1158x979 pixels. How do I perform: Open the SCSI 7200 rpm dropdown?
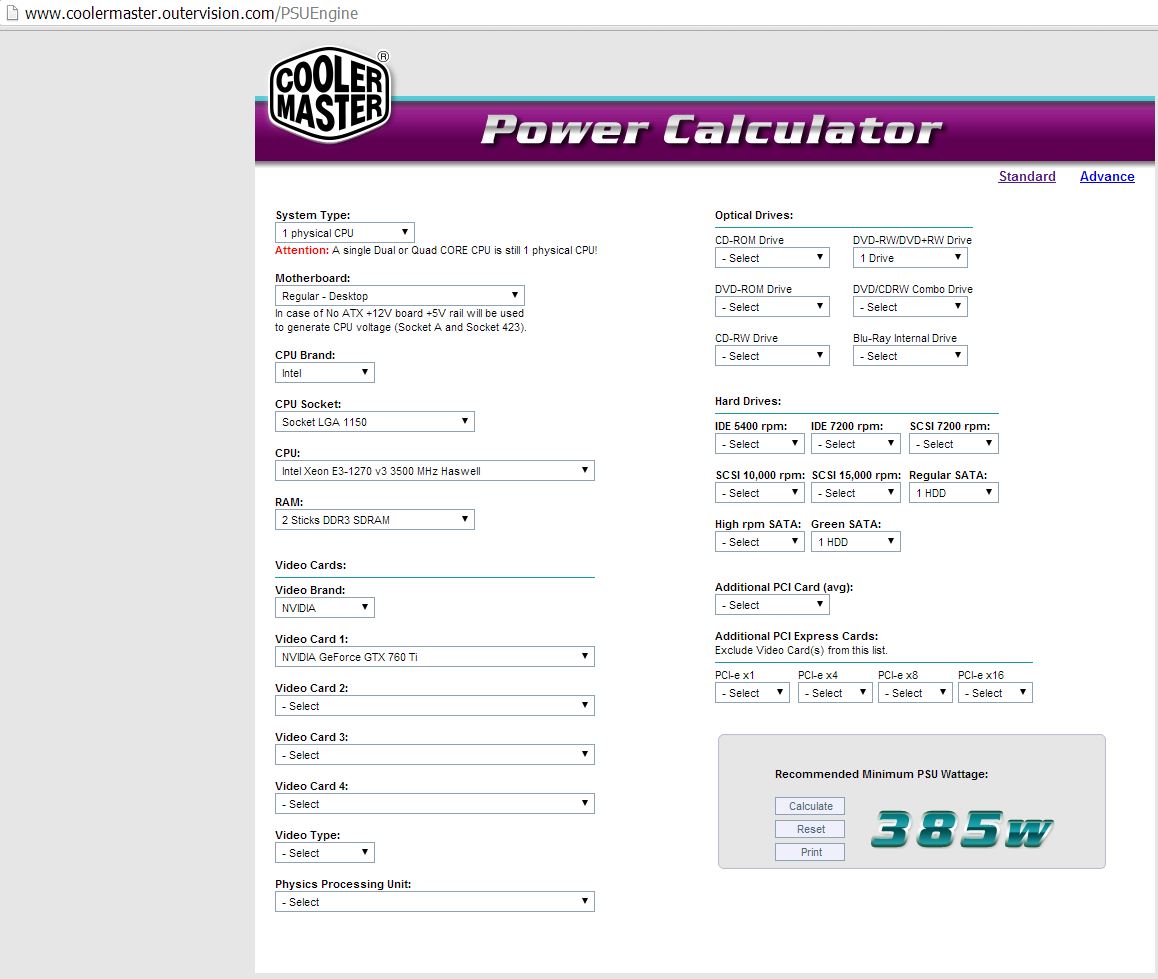tap(953, 444)
